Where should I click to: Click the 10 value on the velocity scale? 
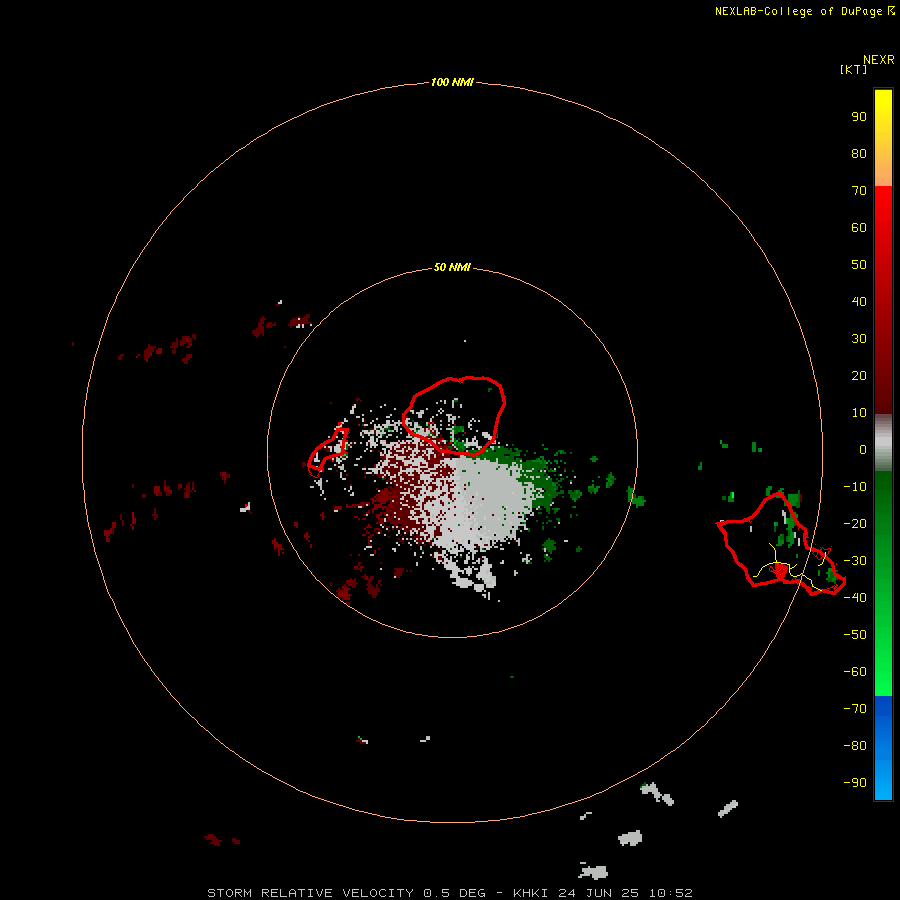pos(859,413)
